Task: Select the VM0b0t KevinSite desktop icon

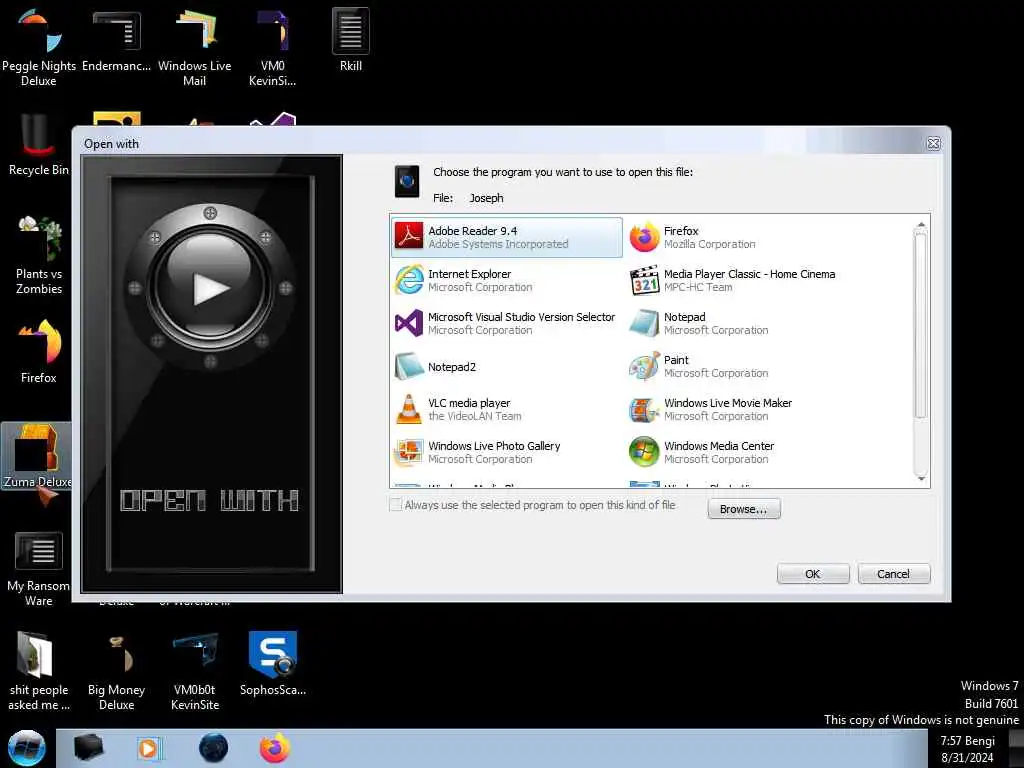Action: point(195,673)
